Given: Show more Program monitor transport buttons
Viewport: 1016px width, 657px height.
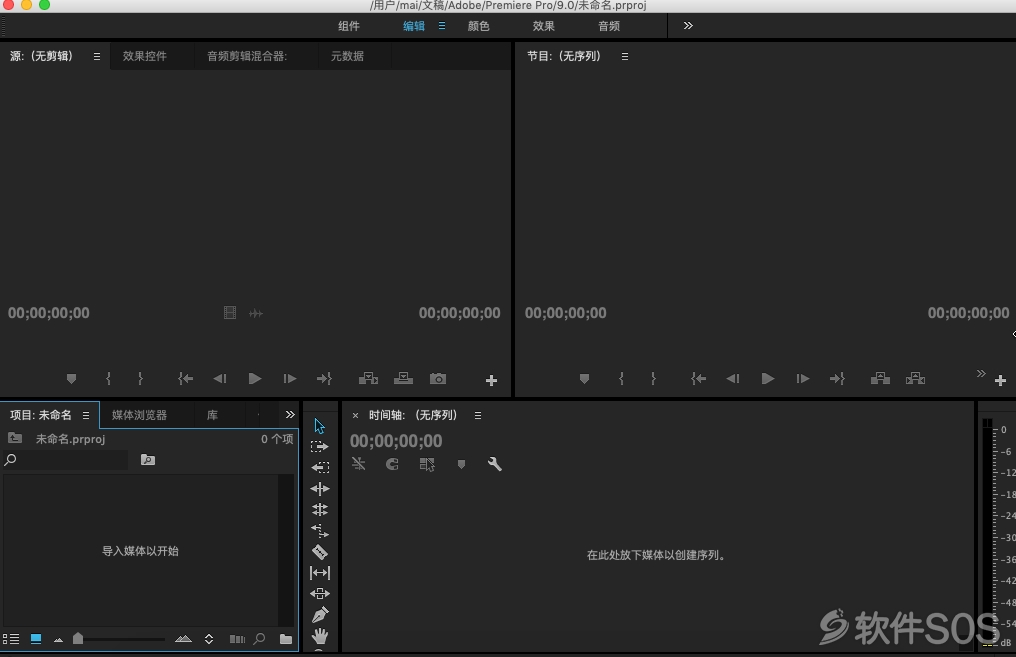Looking at the screenshot, I should click(981, 373).
